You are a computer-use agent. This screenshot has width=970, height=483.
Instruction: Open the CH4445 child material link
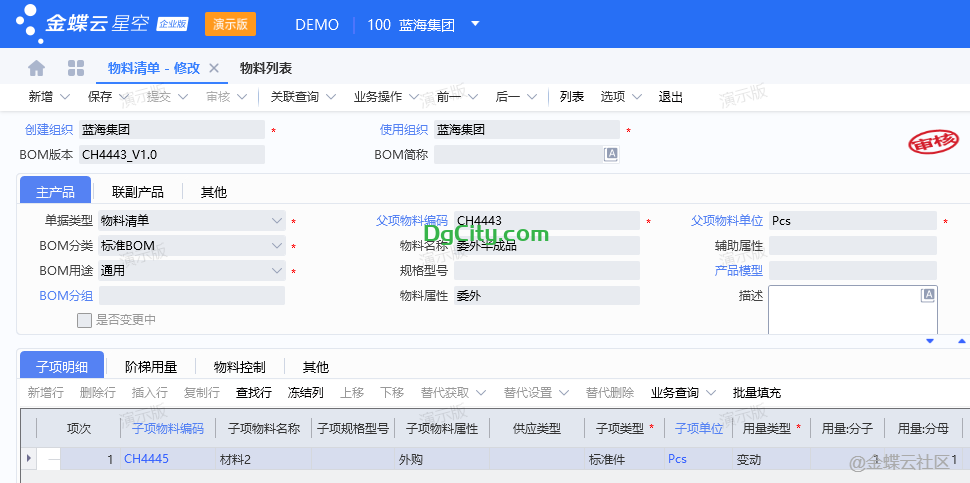pos(146,458)
